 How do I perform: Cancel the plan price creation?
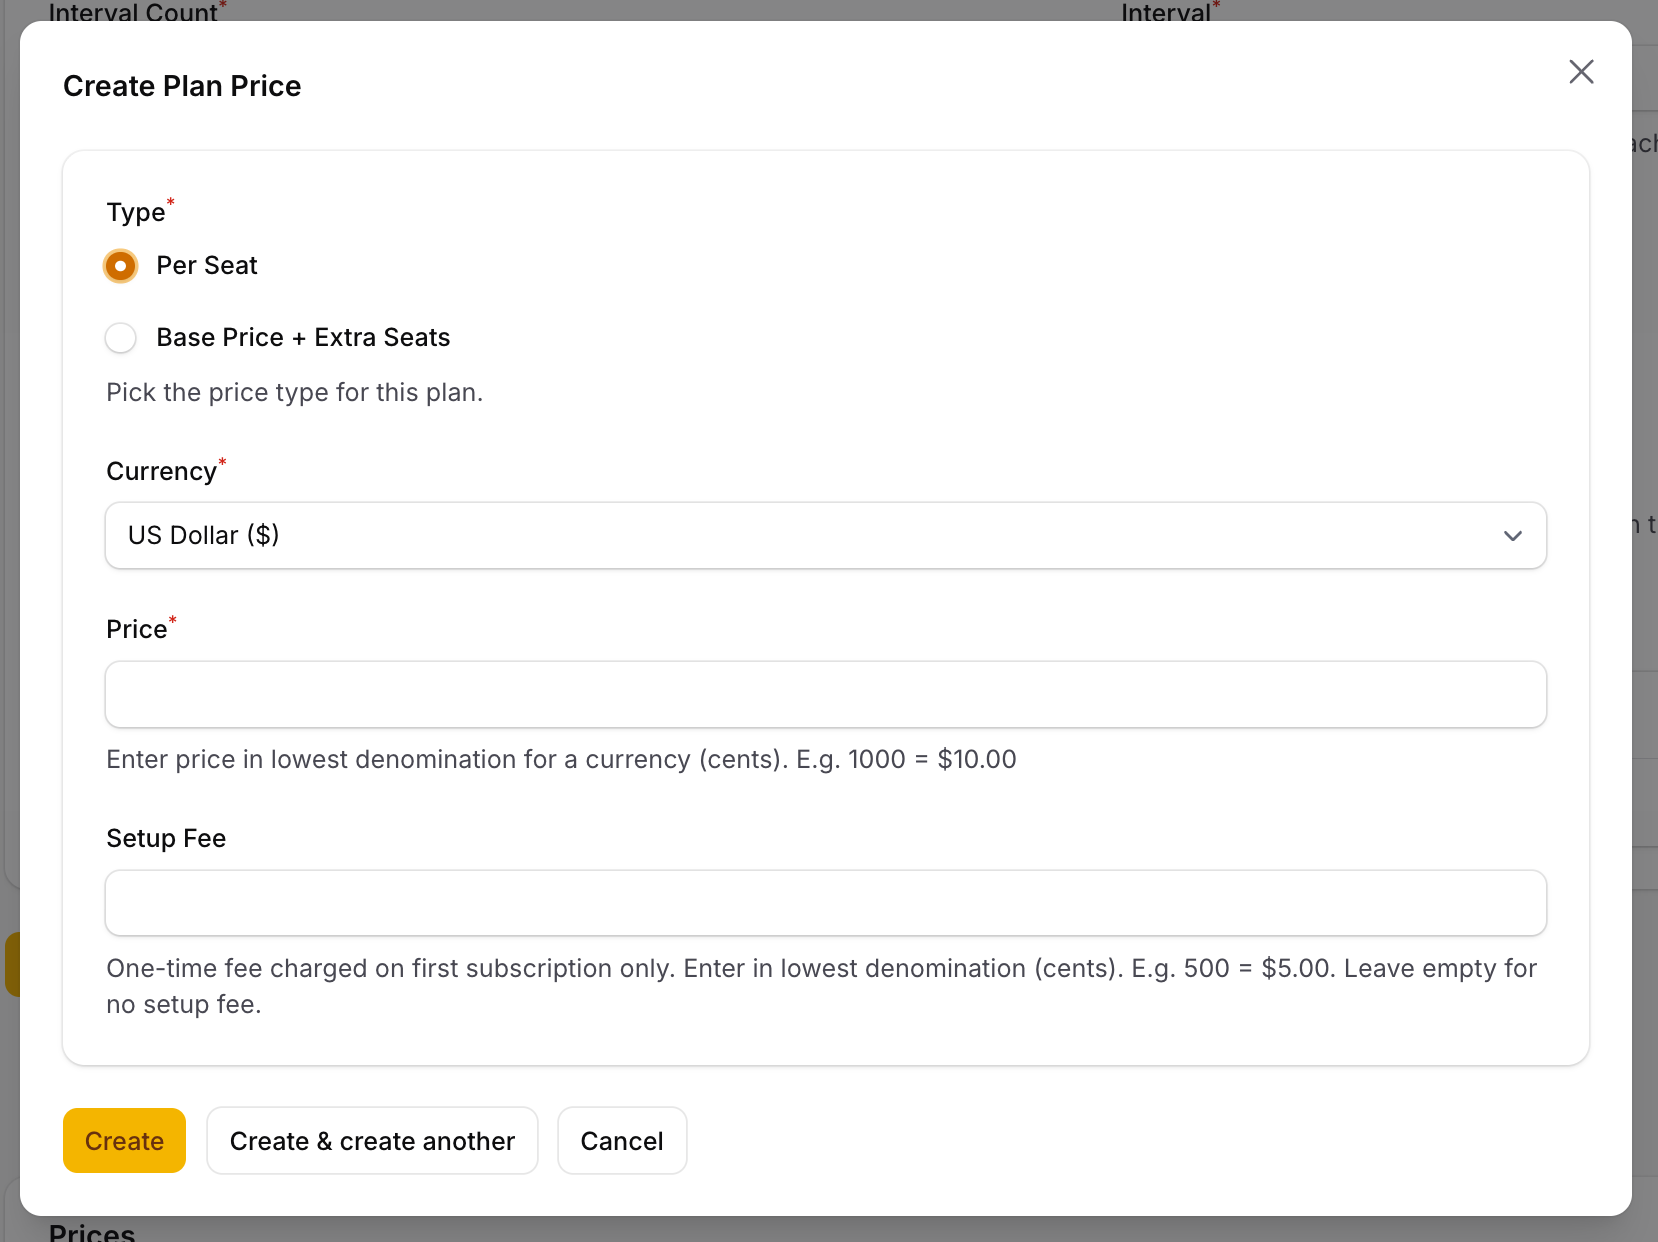click(x=621, y=1141)
